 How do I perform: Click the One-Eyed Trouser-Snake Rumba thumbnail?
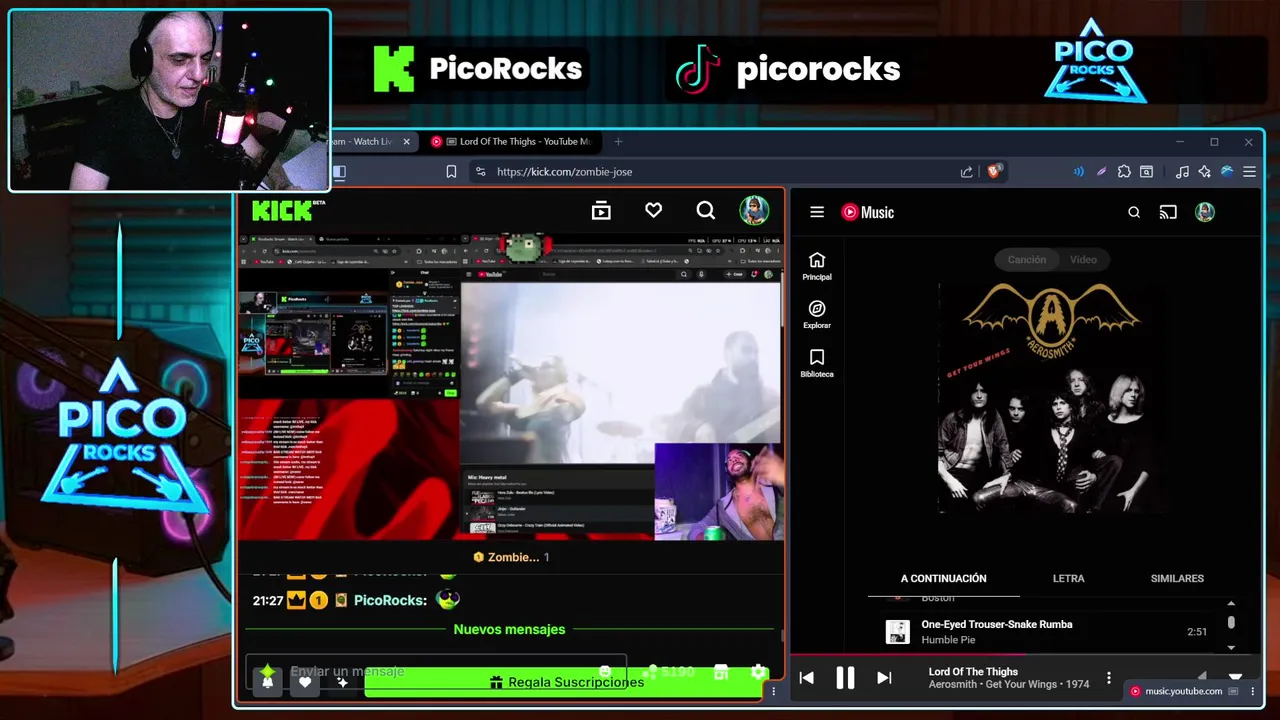tap(898, 632)
